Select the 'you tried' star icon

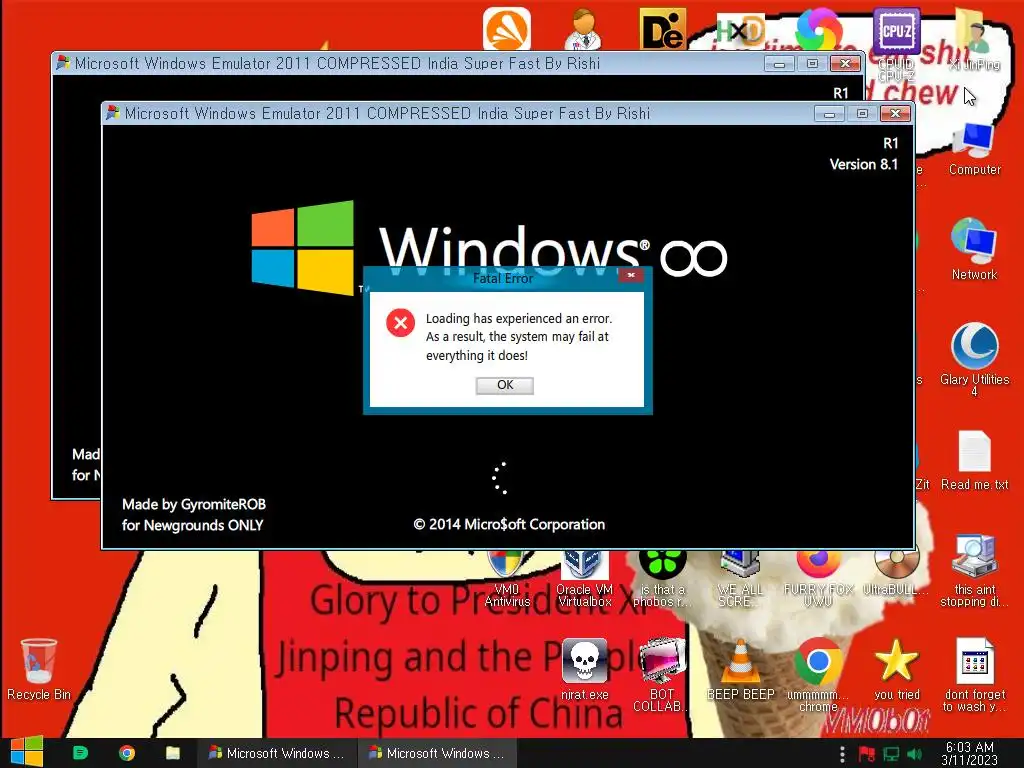(x=897, y=669)
